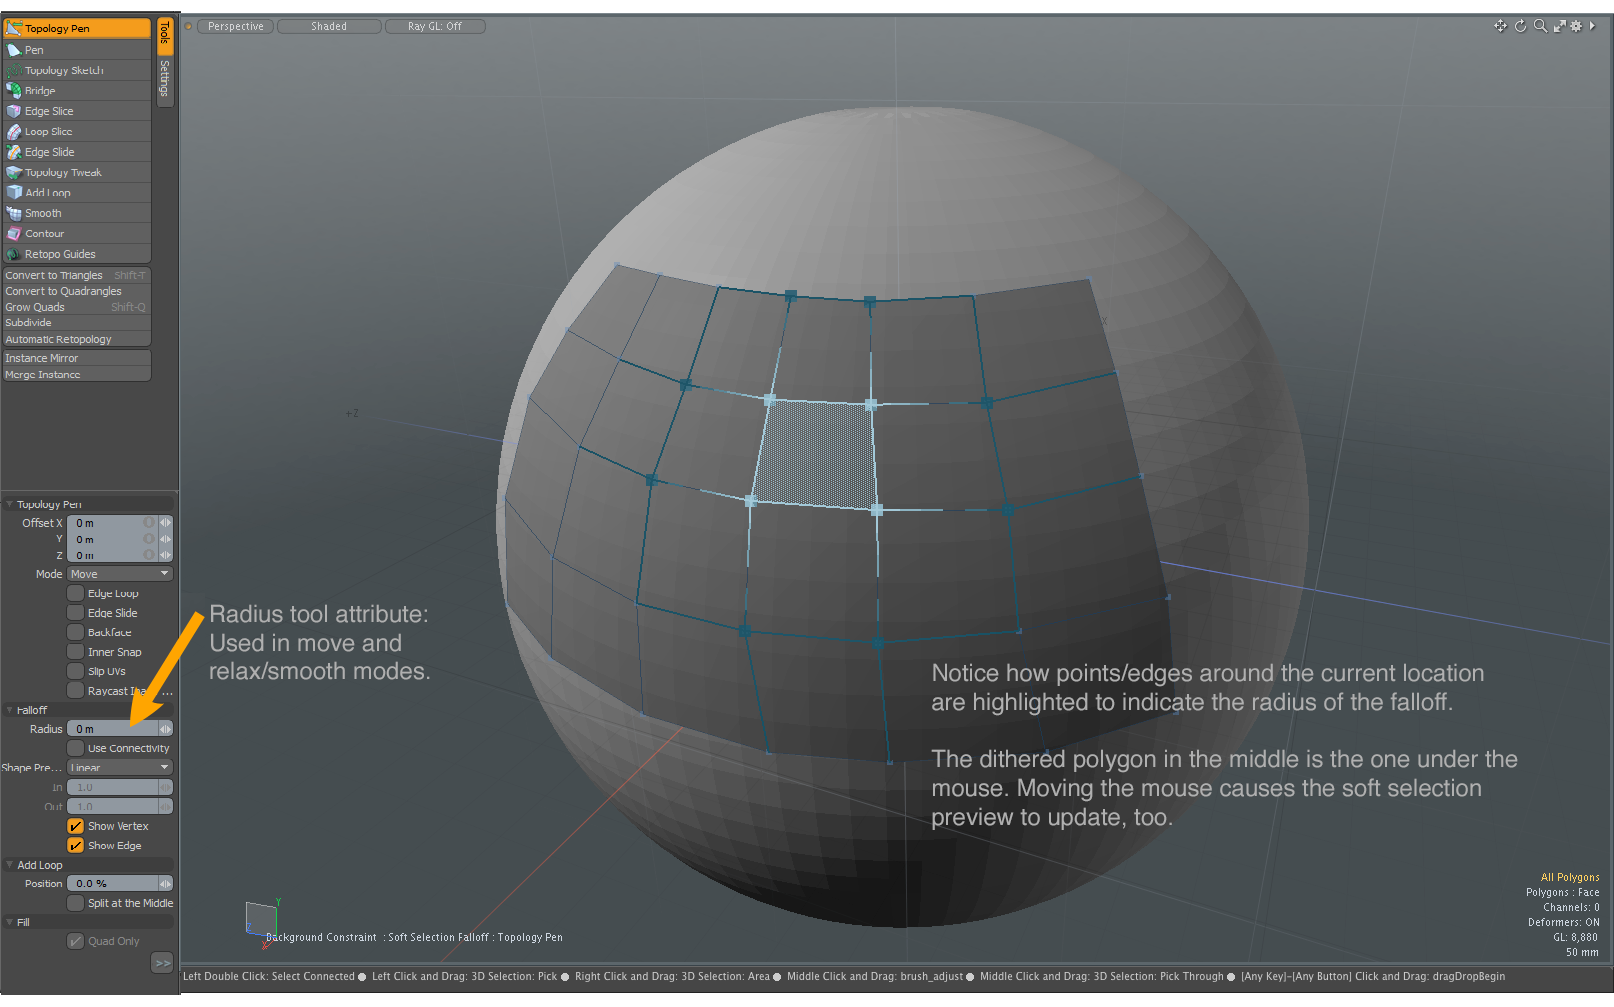Open the Mode dropdown set to Move
1614x1007 pixels.
click(x=120, y=574)
